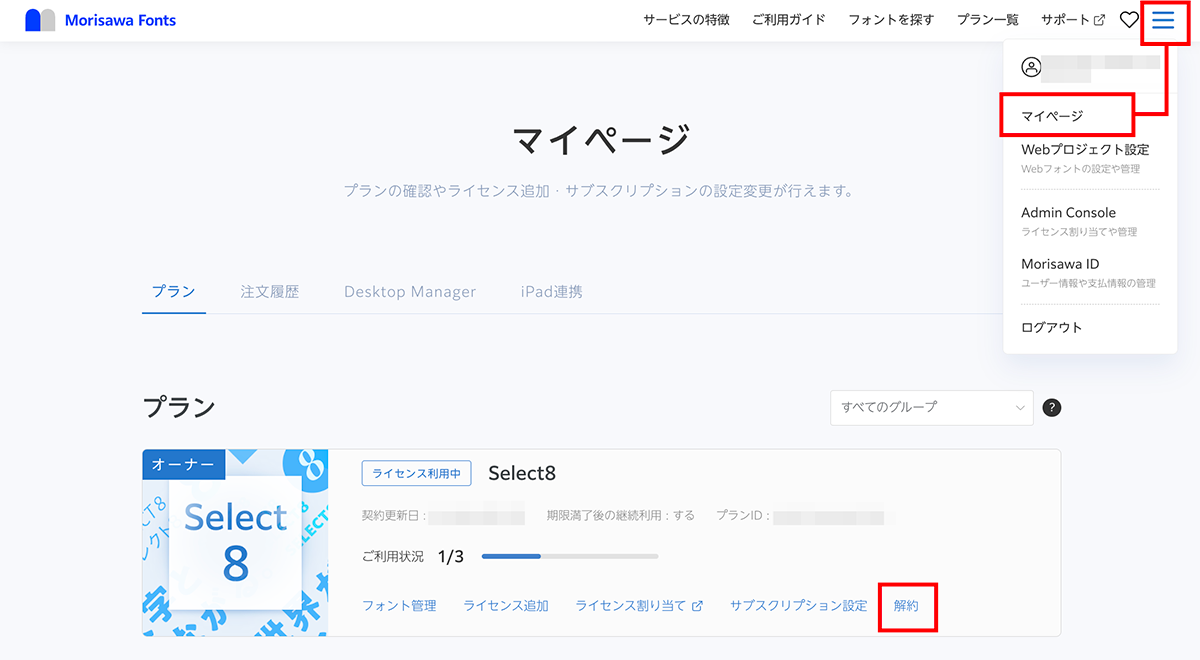Click the license usage progress bar
This screenshot has width=1200, height=660.
click(x=570, y=556)
